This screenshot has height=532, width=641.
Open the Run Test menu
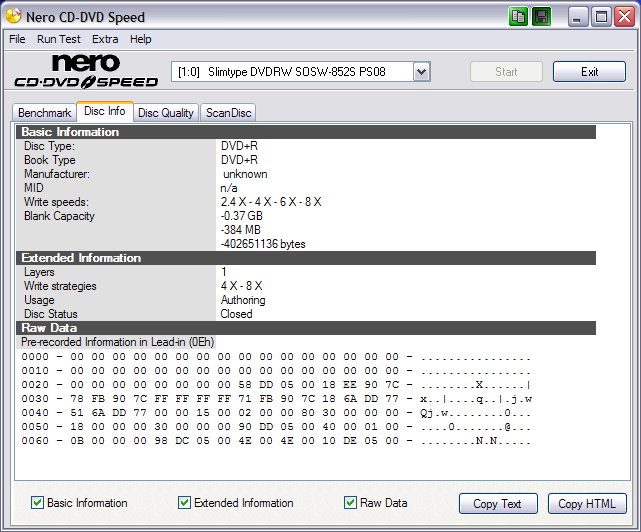tap(59, 39)
